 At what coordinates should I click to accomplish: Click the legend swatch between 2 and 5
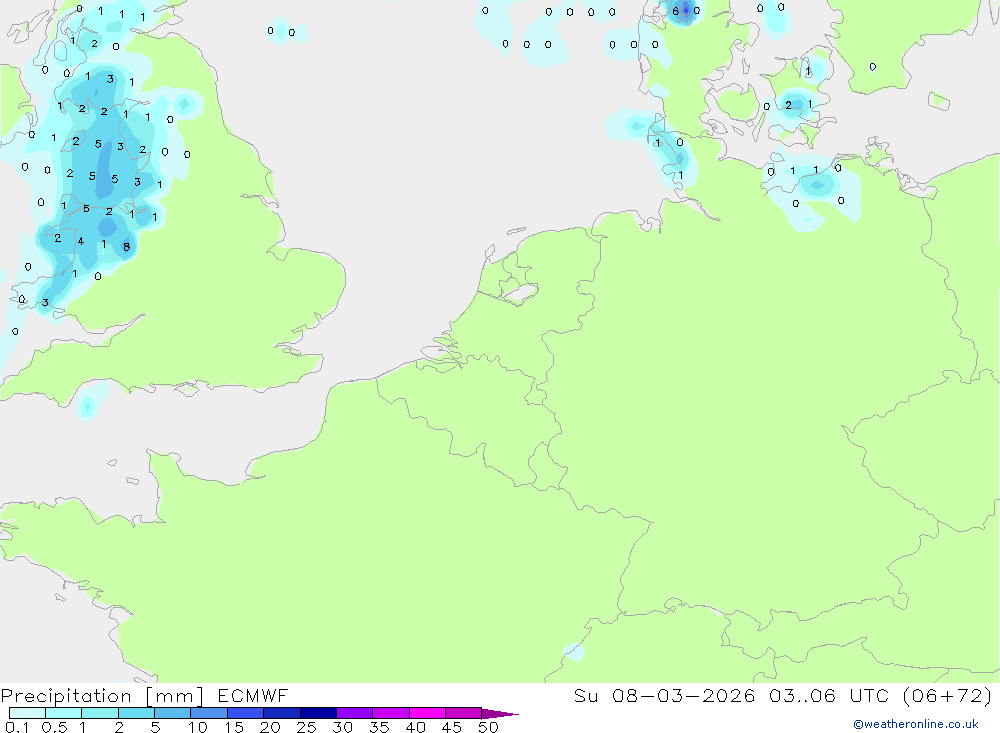coord(136,713)
